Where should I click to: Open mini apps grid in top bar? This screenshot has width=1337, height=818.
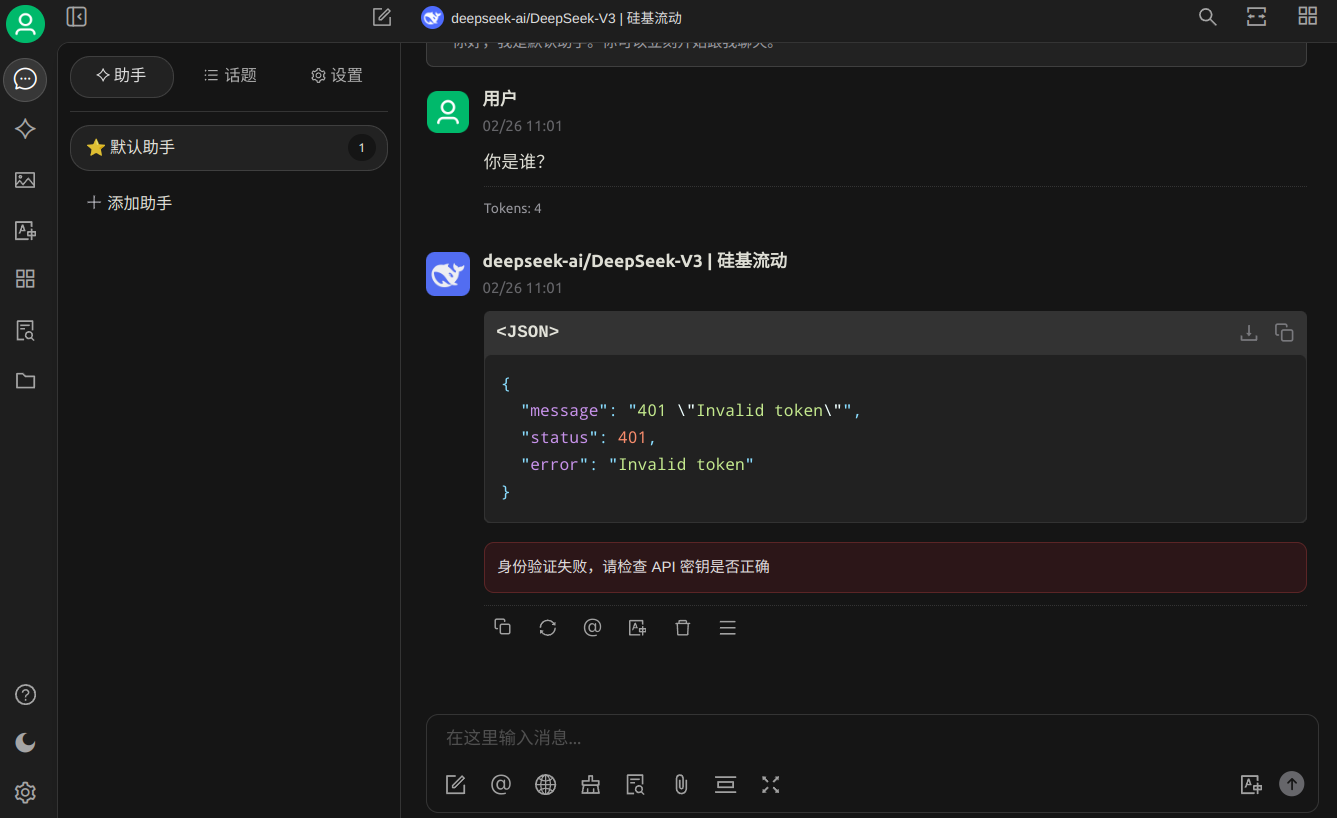1307,16
